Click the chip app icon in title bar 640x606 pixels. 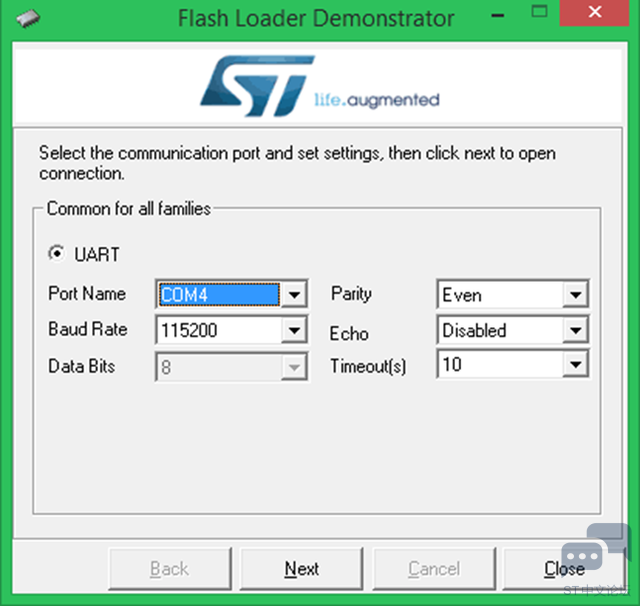(x=28, y=19)
